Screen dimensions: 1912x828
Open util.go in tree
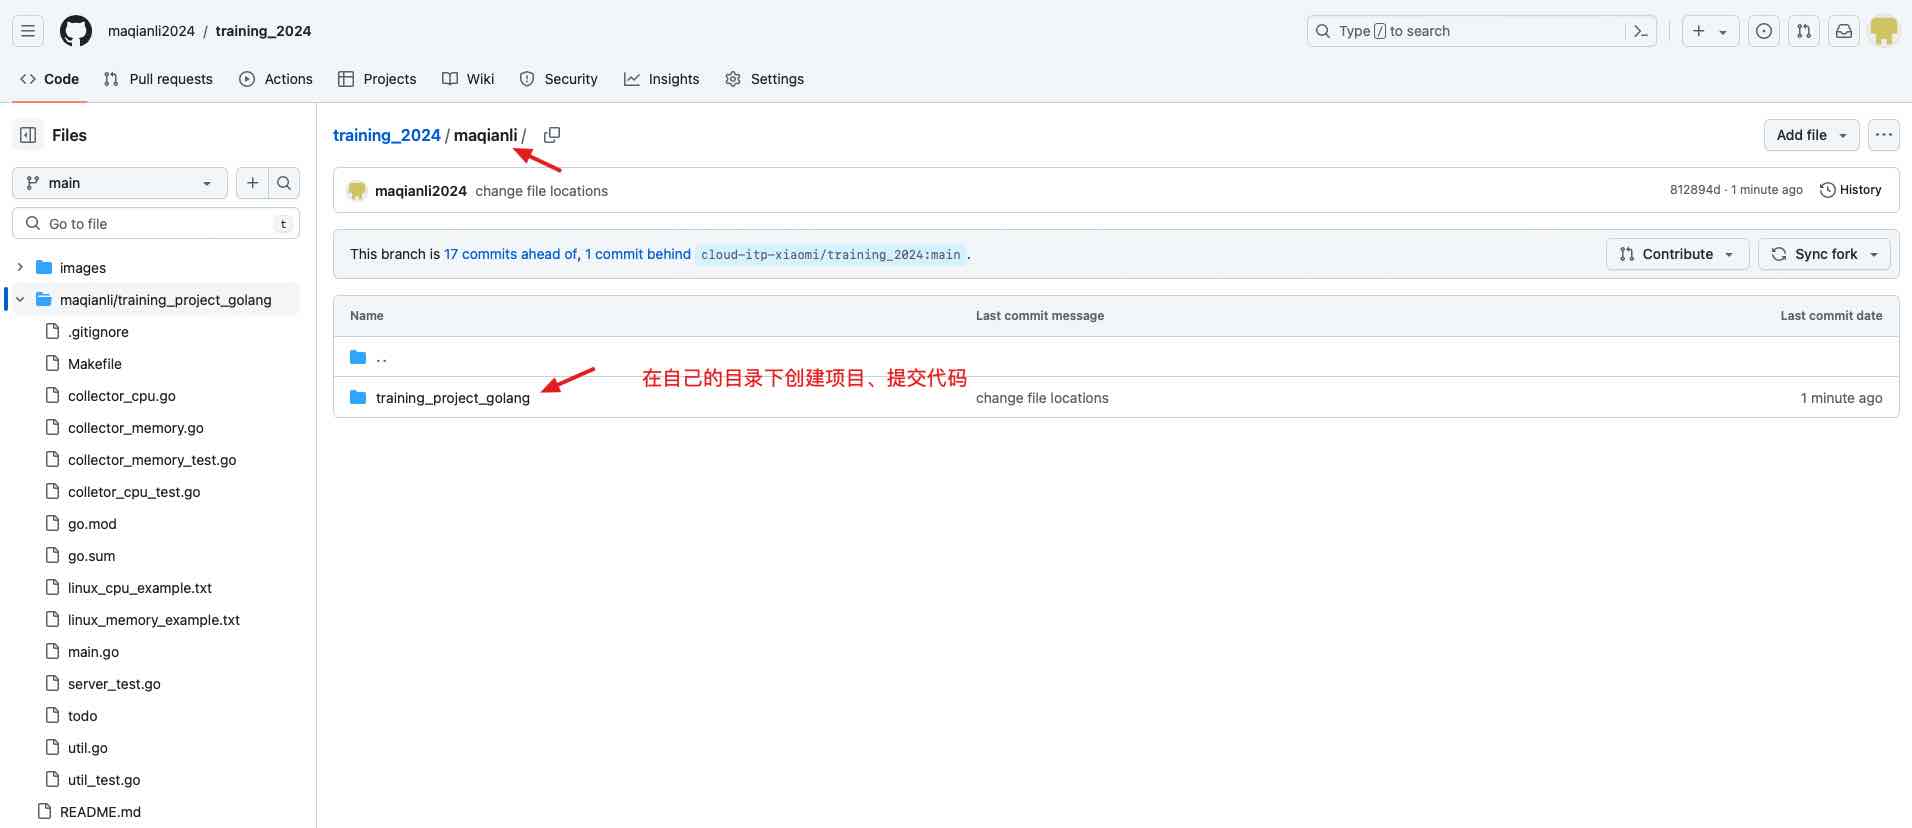(88, 748)
